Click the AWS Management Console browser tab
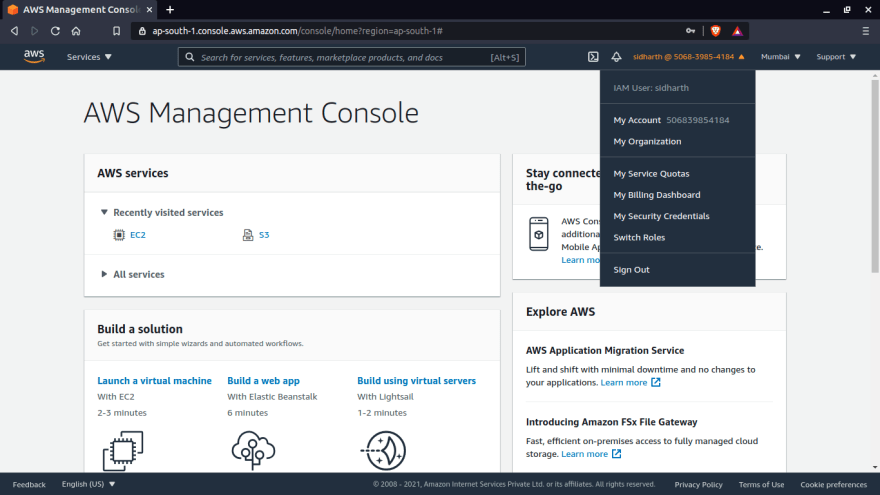This screenshot has width=880, height=495. (x=80, y=10)
